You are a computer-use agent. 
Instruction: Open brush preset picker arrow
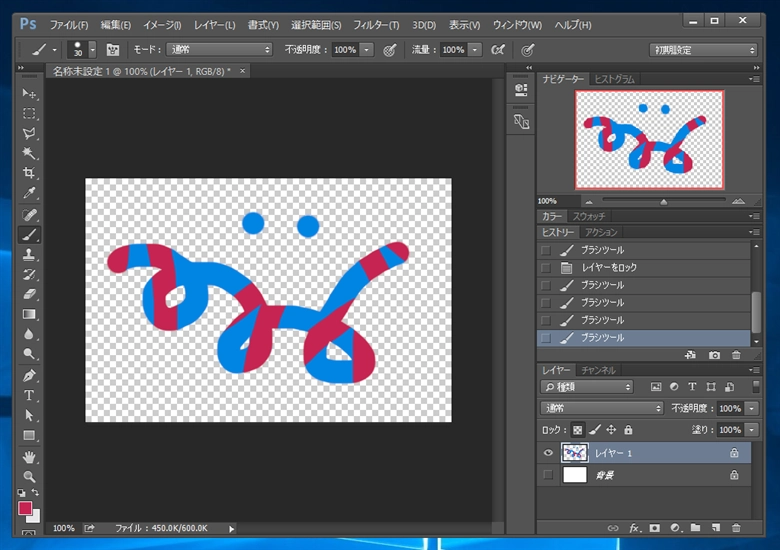click(92, 50)
